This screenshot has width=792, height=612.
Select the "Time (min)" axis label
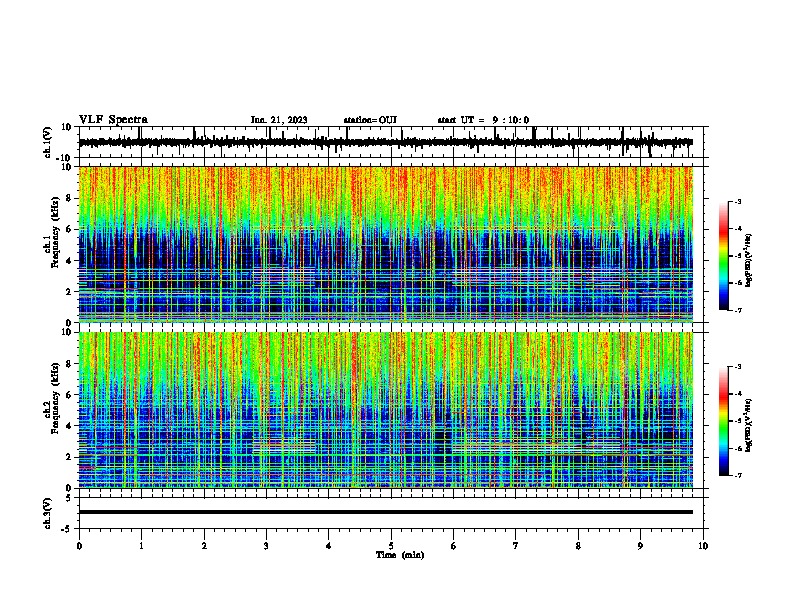click(400, 555)
